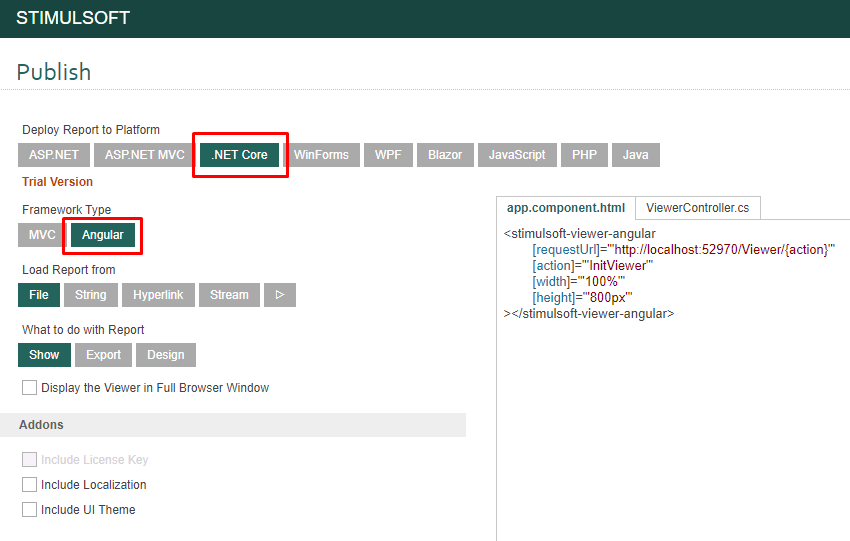Switch to the ViewerController.cs tab
This screenshot has width=850, height=541.
698,208
